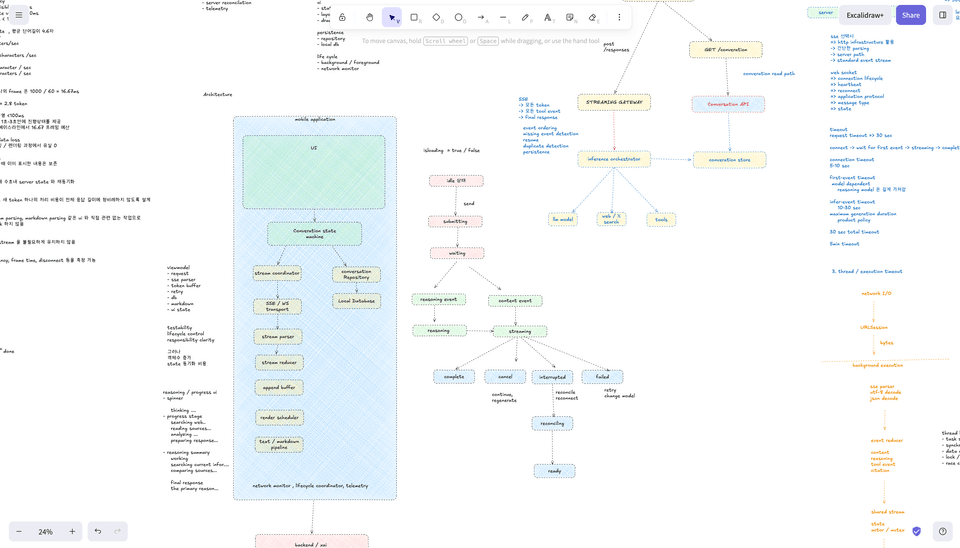Viewport: 960px width, 548px height.
Task: Toggle the library sidebar panel
Action: tap(943, 15)
